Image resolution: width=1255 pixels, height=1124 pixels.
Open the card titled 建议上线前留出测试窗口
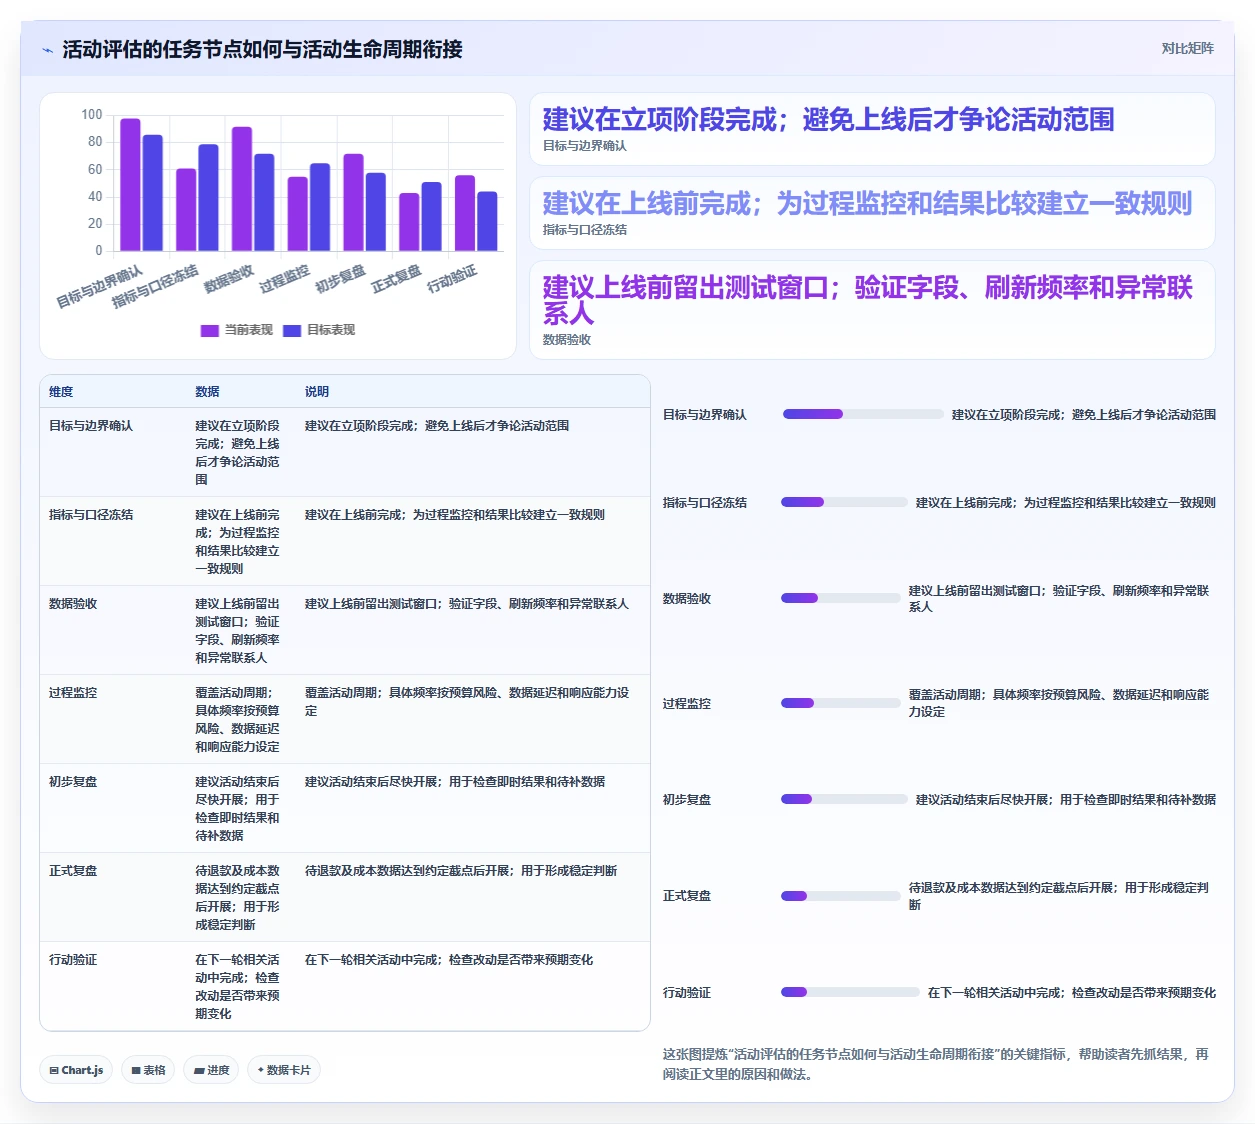click(x=872, y=310)
